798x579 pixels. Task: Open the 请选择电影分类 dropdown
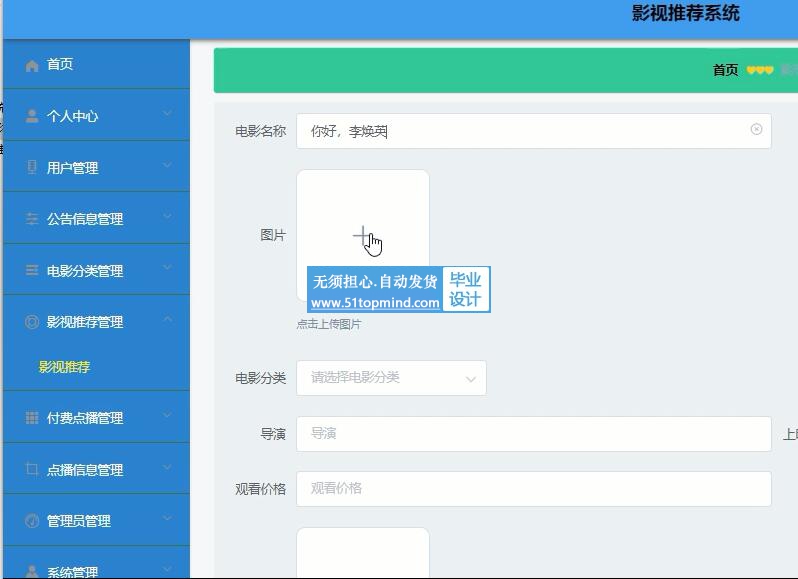pos(391,378)
